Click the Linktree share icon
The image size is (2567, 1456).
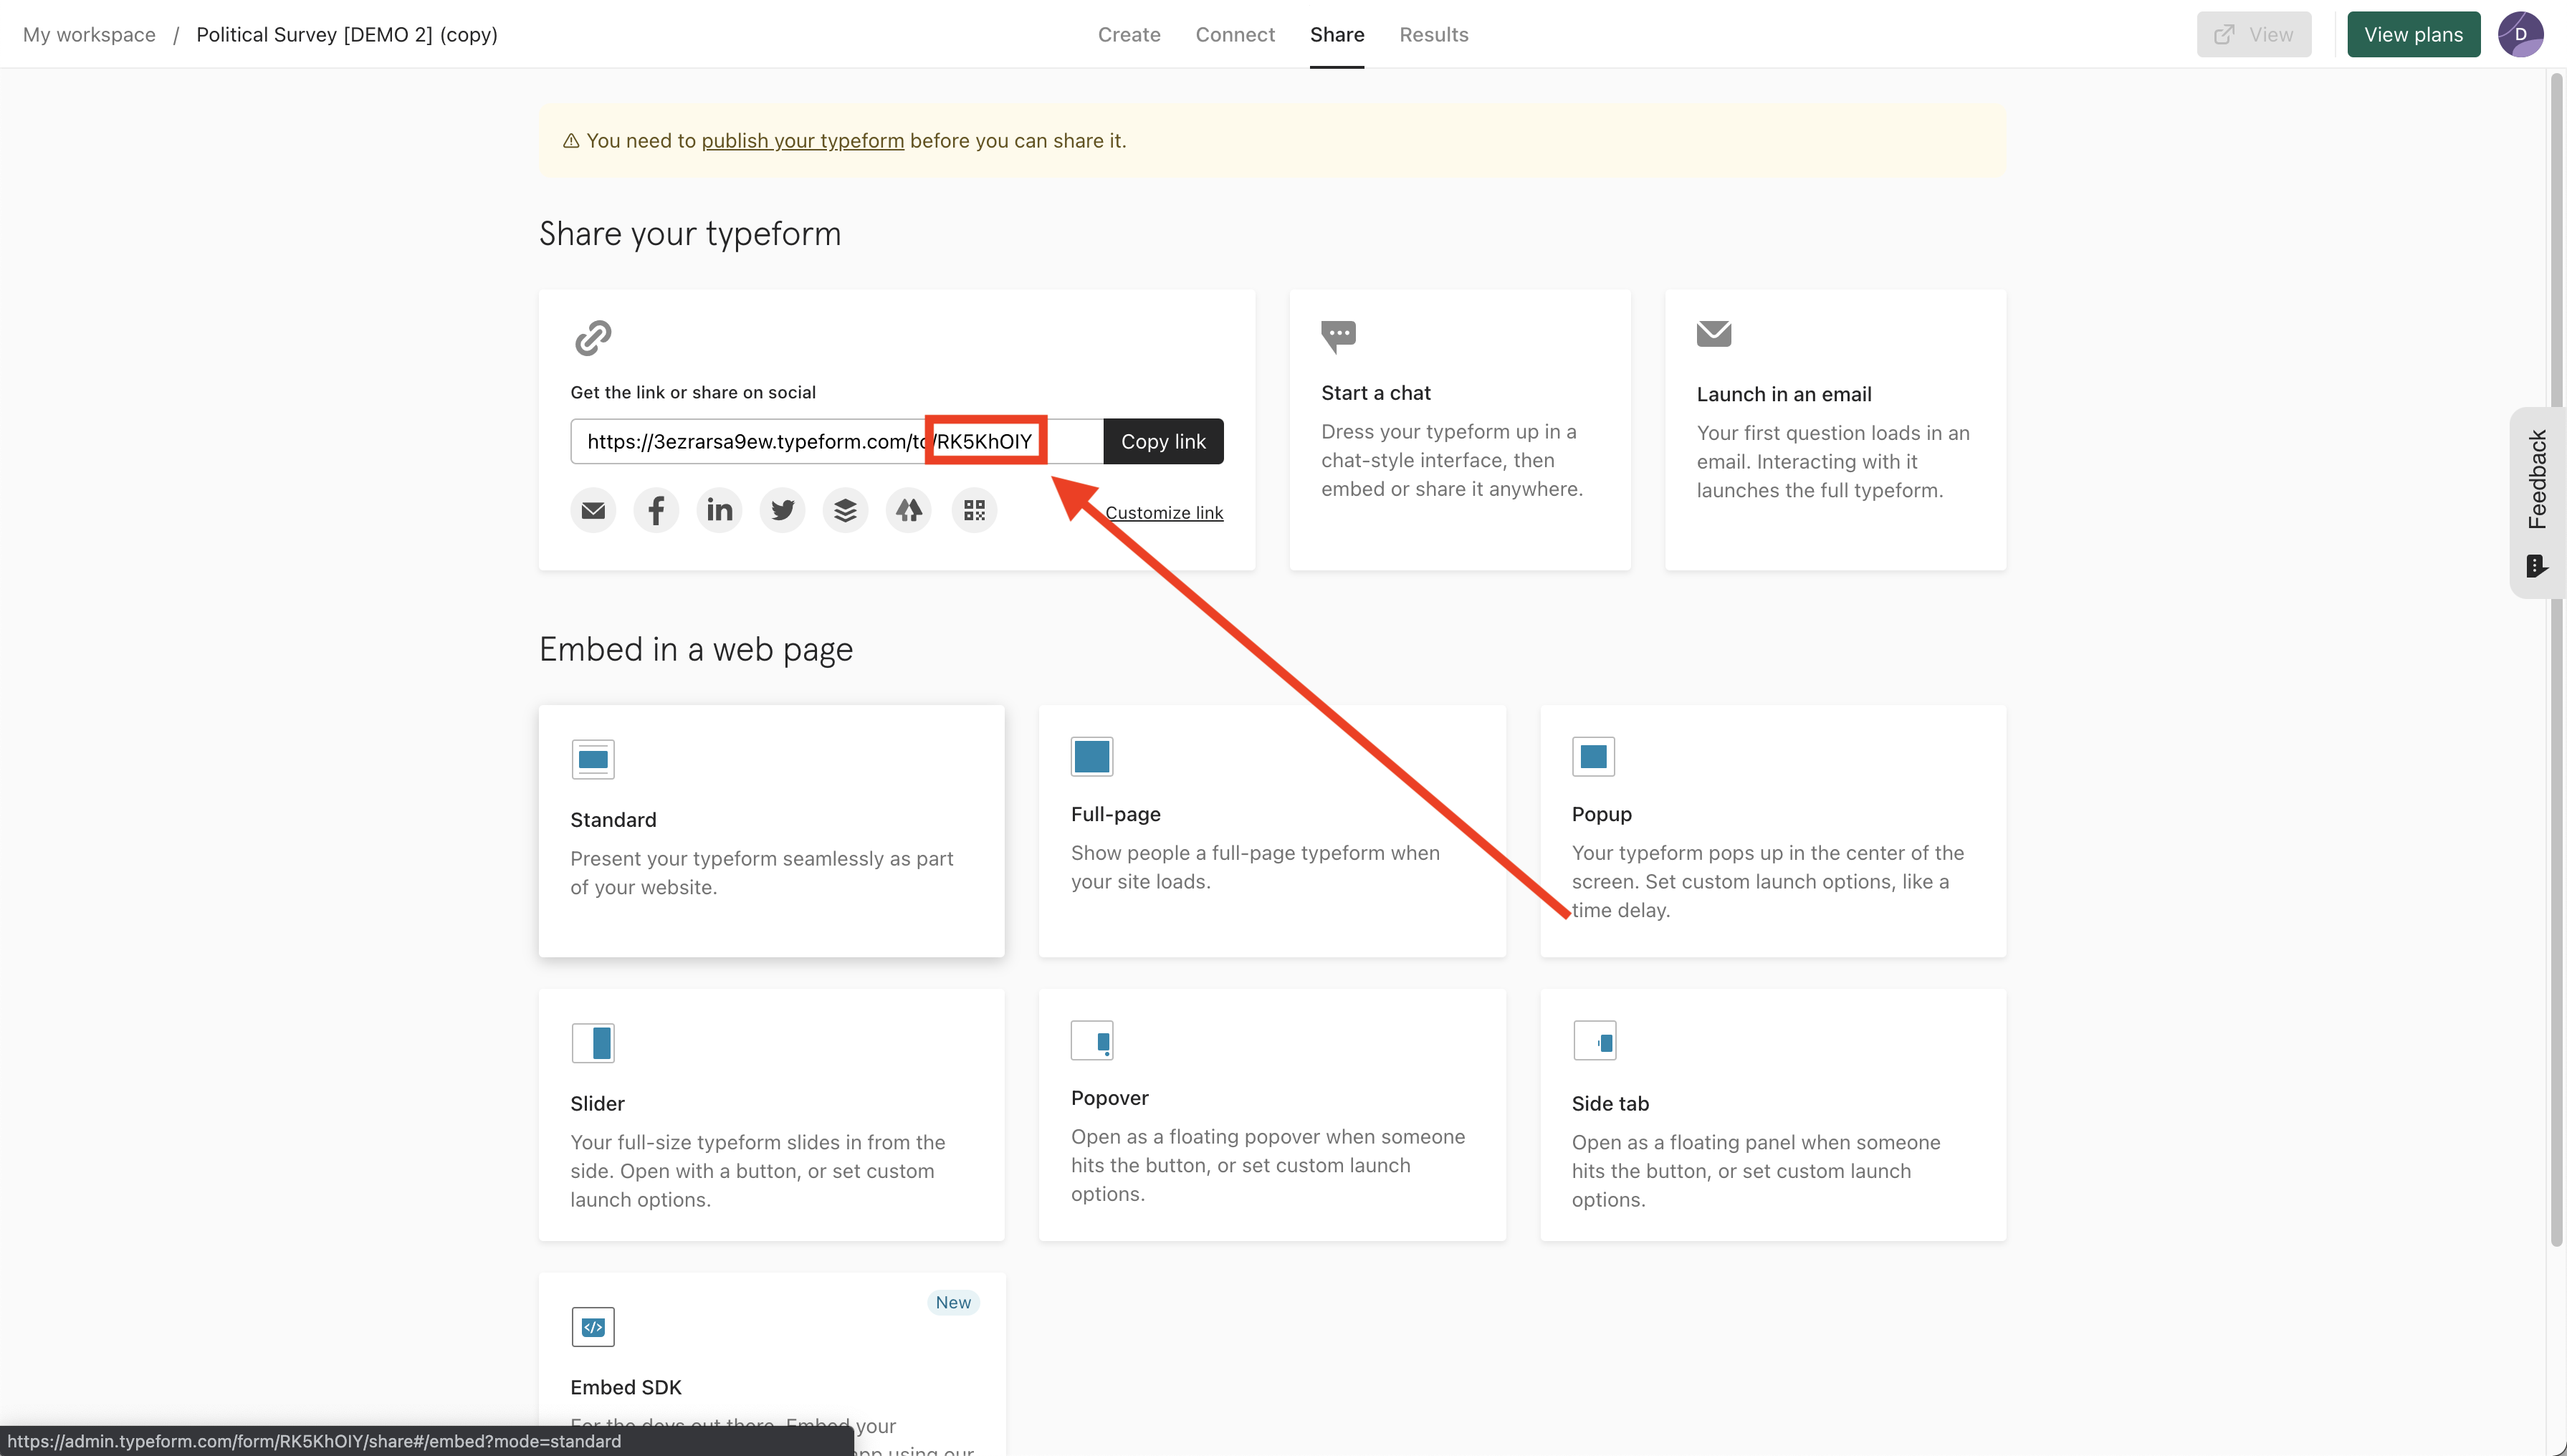[908, 511]
